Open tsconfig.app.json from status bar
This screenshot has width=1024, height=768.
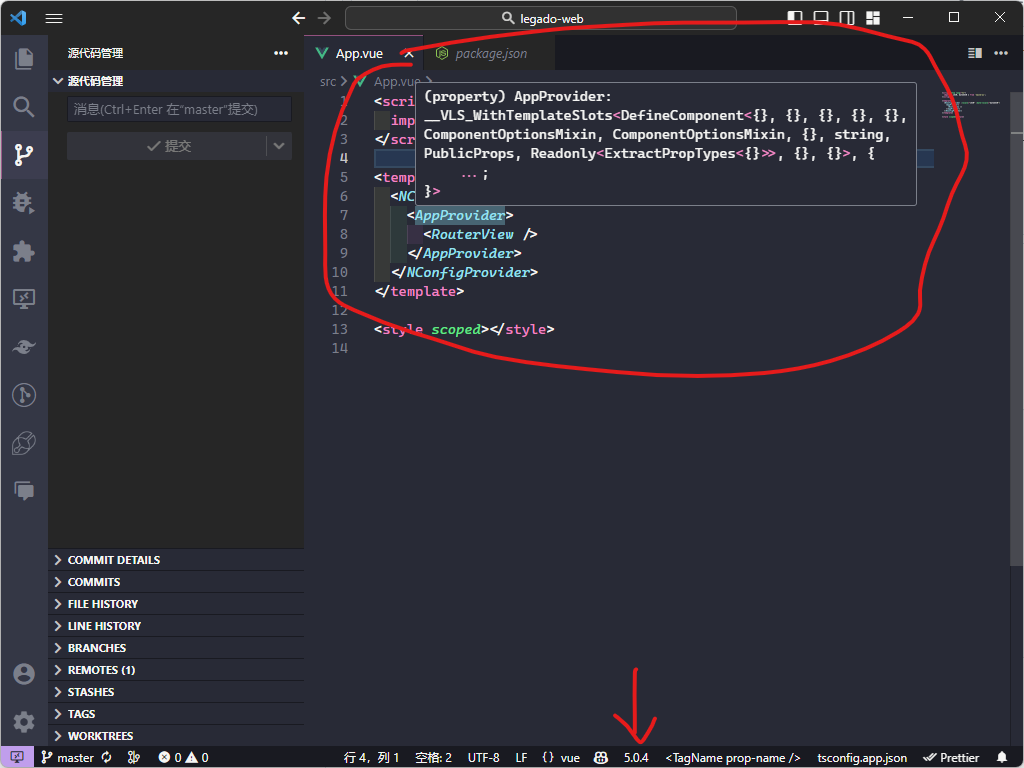[x=861, y=757]
